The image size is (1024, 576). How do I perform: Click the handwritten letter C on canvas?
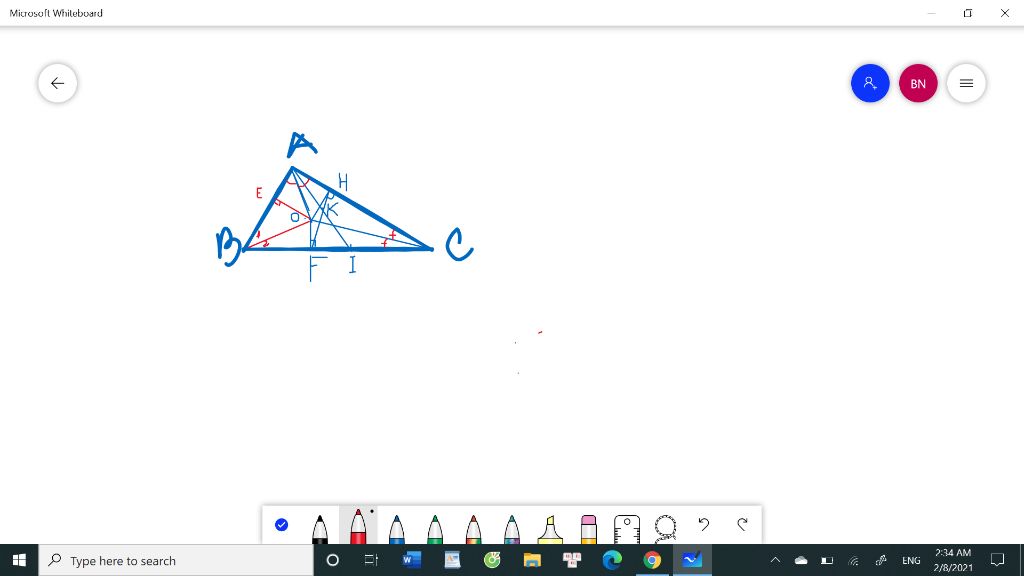459,245
